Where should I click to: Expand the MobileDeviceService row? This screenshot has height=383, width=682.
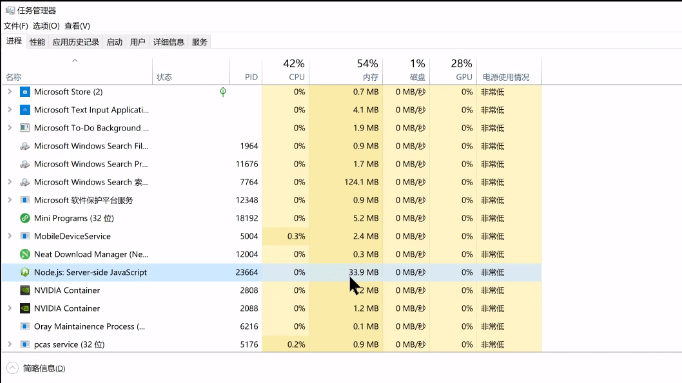click(x=10, y=236)
